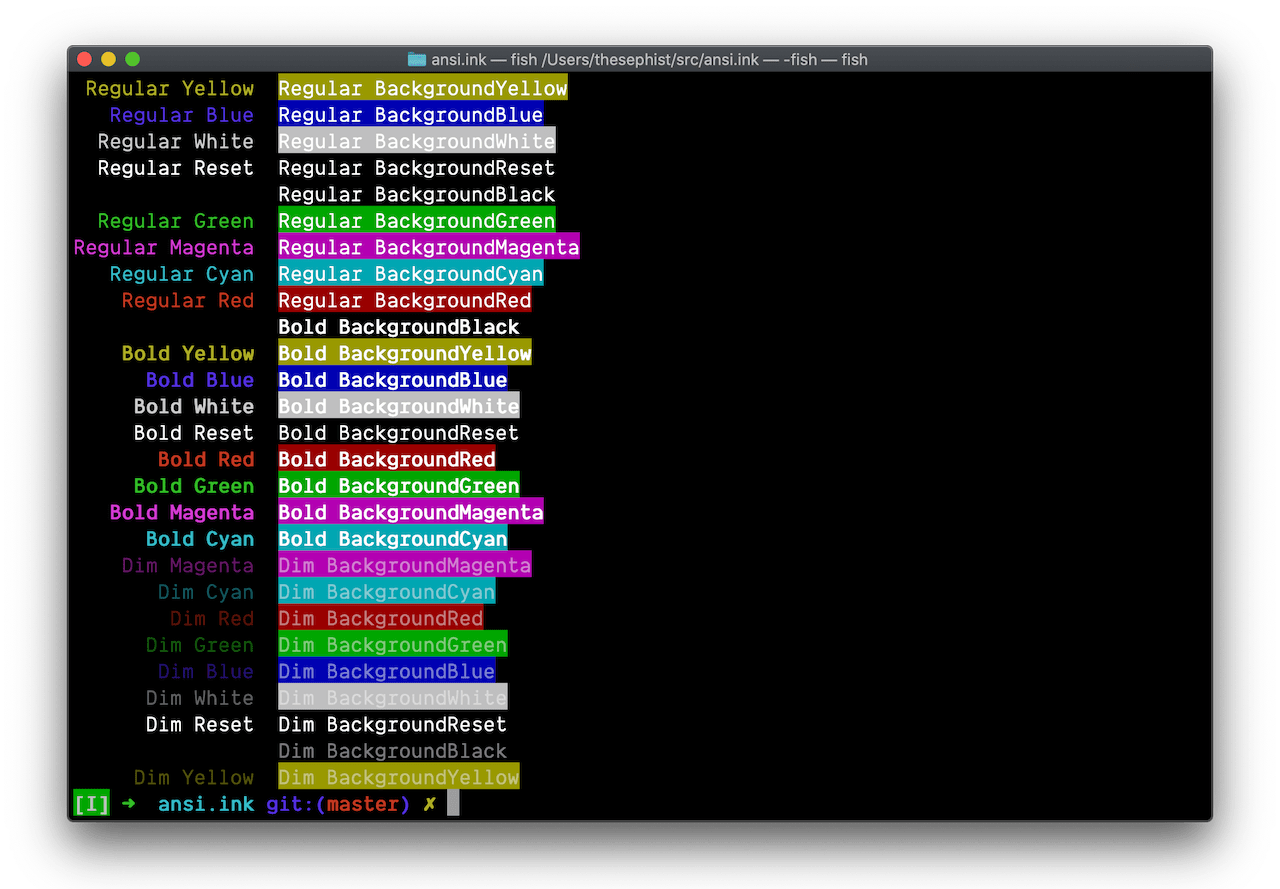Click the Bold BackgroundBlue highlighted text
This screenshot has width=1280, height=889.
click(393, 380)
